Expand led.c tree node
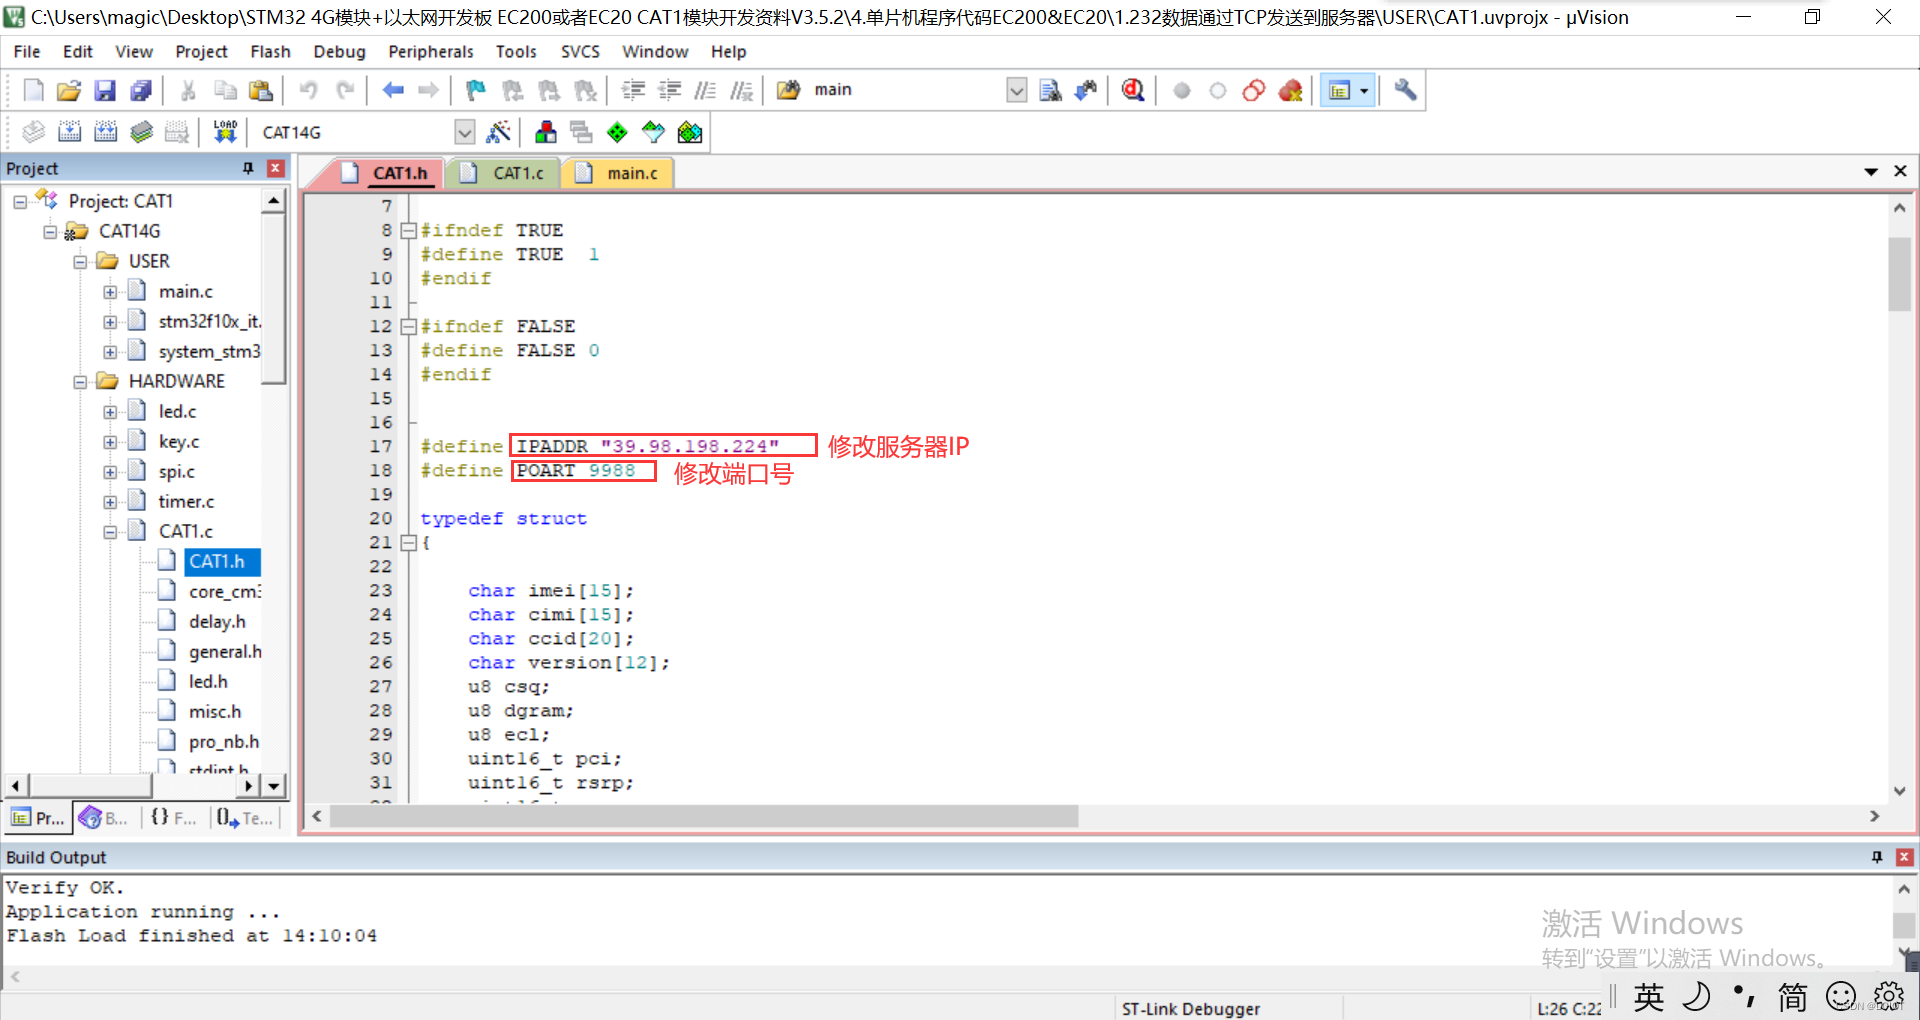The image size is (1920, 1020). pos(110,412)
